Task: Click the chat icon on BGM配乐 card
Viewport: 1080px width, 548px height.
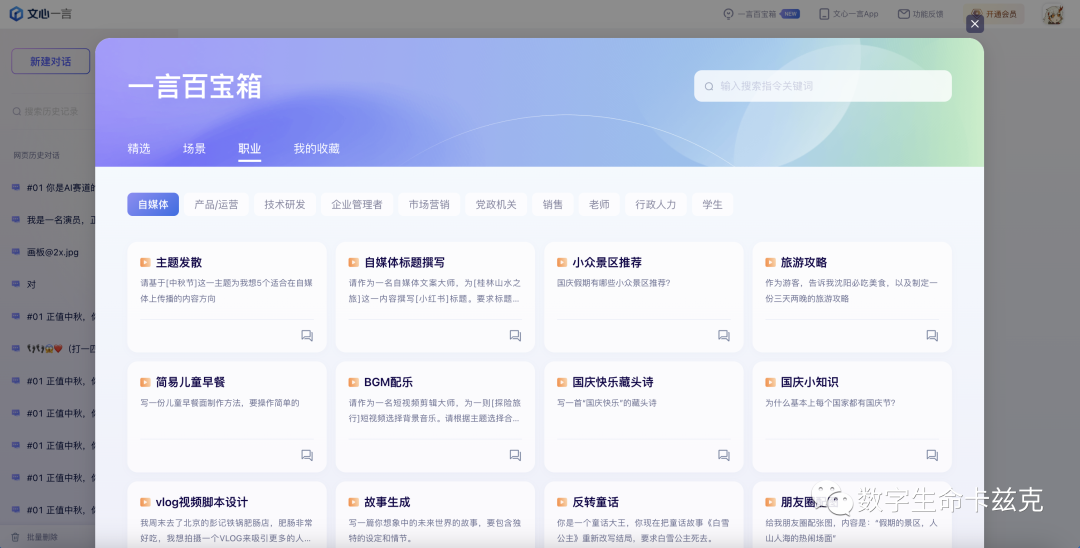Action: pyautogui.click(x=515, y=455)
